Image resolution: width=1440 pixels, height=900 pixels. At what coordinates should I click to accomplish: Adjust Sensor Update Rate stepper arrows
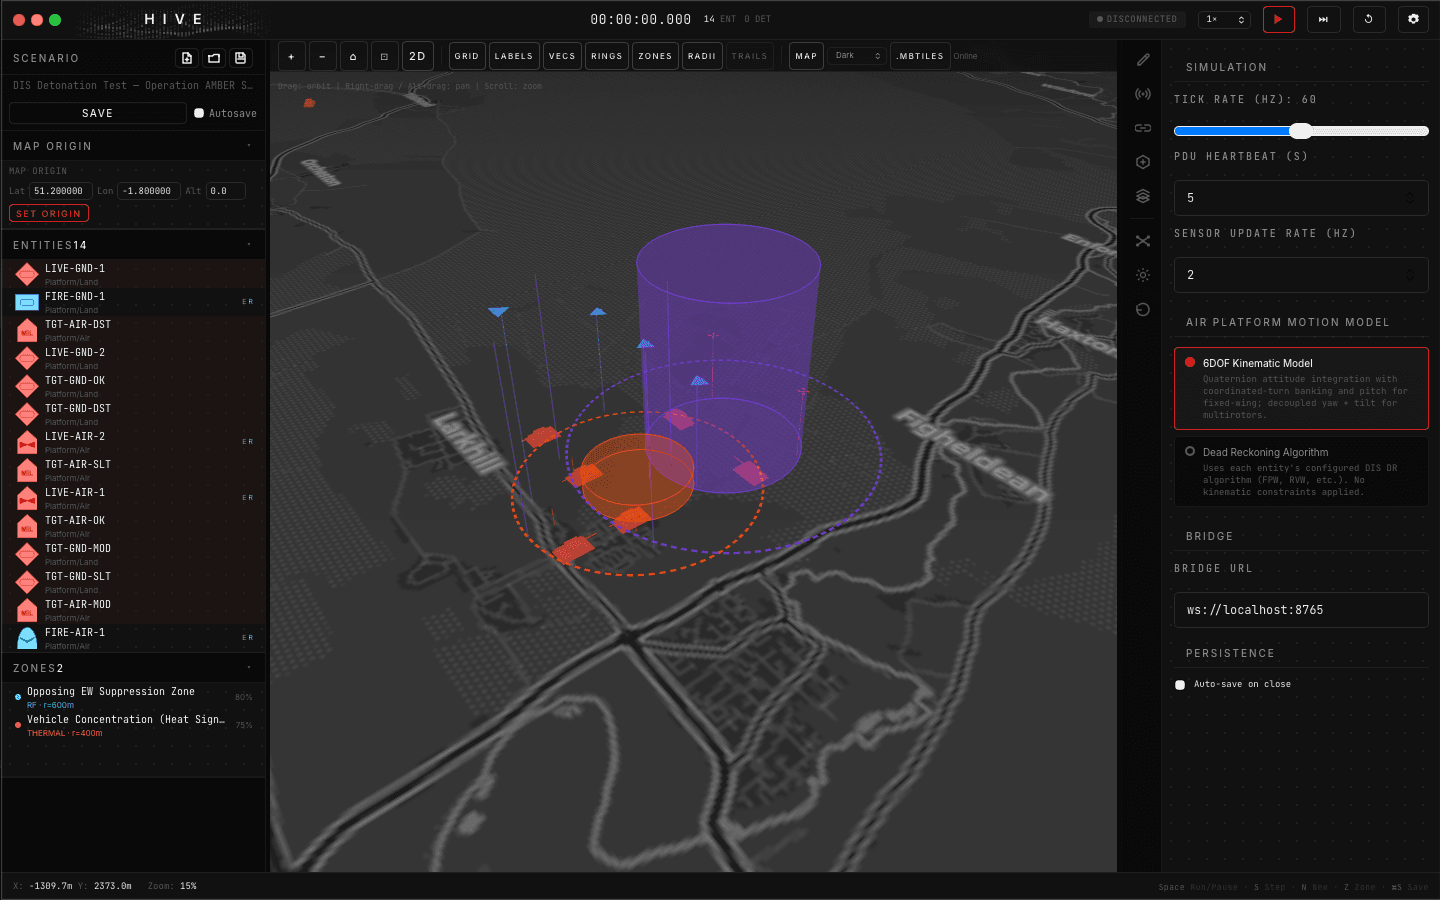1410,275
